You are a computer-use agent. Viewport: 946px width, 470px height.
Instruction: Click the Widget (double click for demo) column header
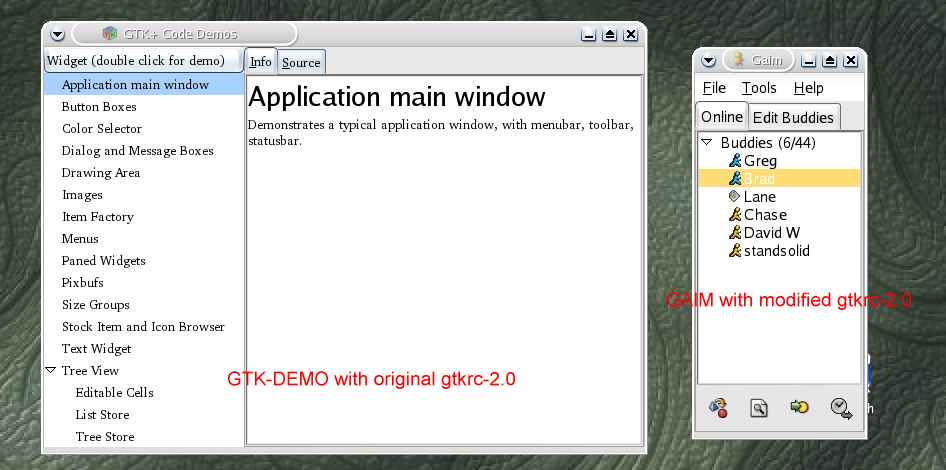pyautogui.click(x=144, y=61)
